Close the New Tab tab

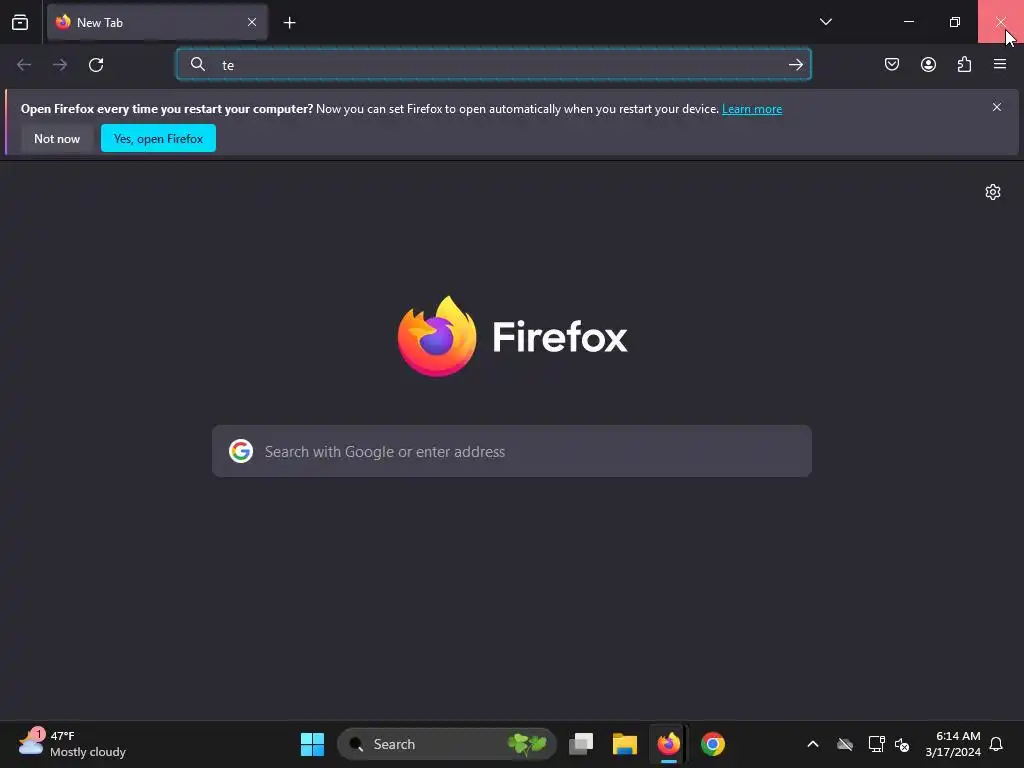251,22
